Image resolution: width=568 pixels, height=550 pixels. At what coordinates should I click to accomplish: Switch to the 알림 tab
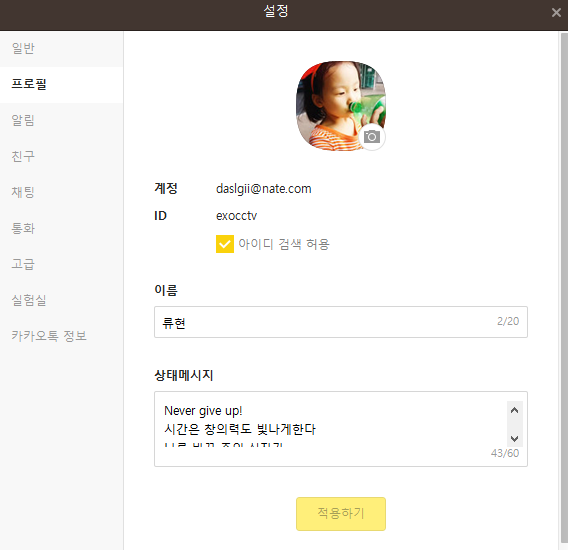[62, 120]
